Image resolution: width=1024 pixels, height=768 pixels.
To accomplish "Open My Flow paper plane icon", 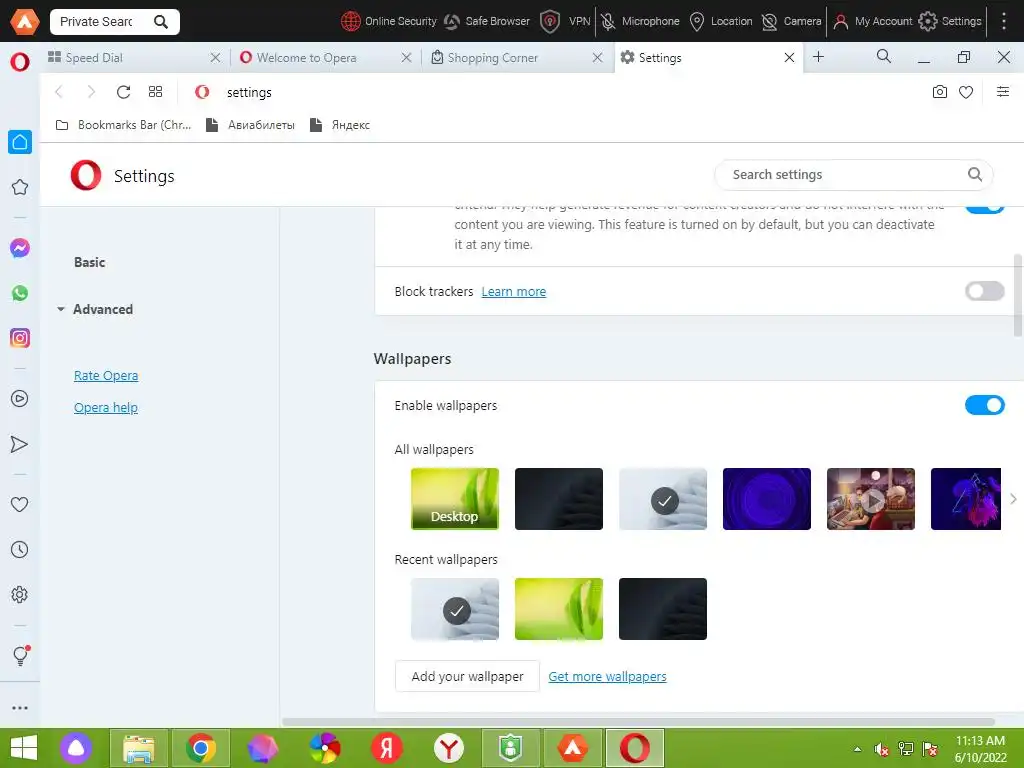I will 20,444.
